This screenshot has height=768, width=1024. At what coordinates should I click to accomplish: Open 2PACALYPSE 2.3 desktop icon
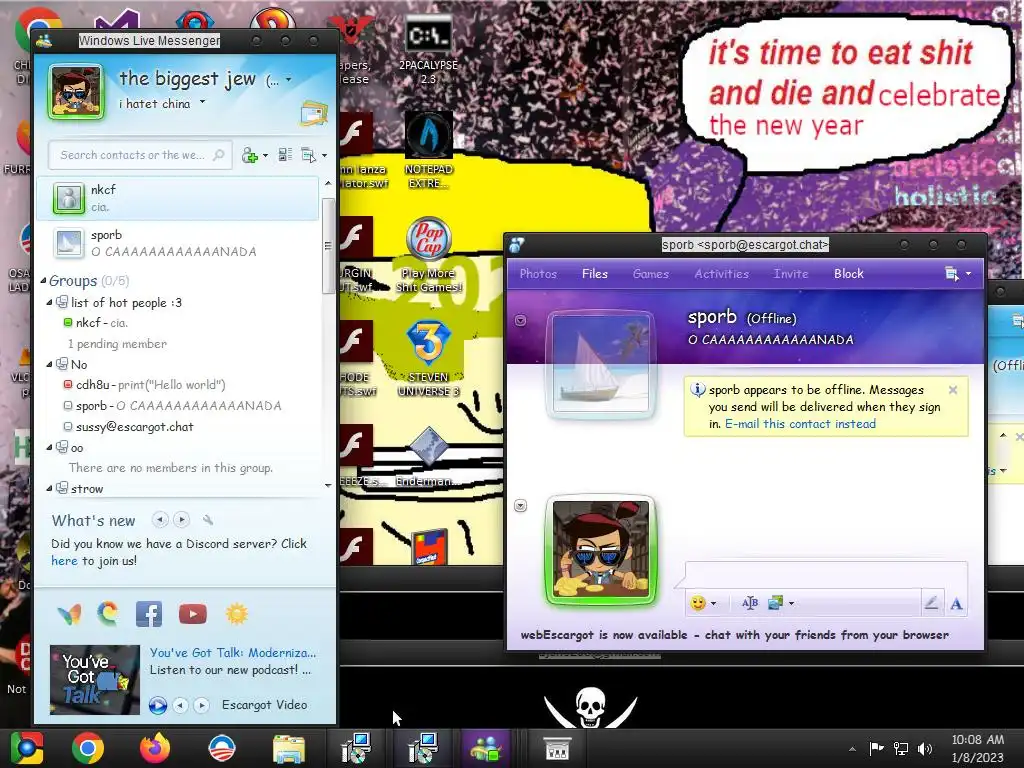[x=428, y=50]
